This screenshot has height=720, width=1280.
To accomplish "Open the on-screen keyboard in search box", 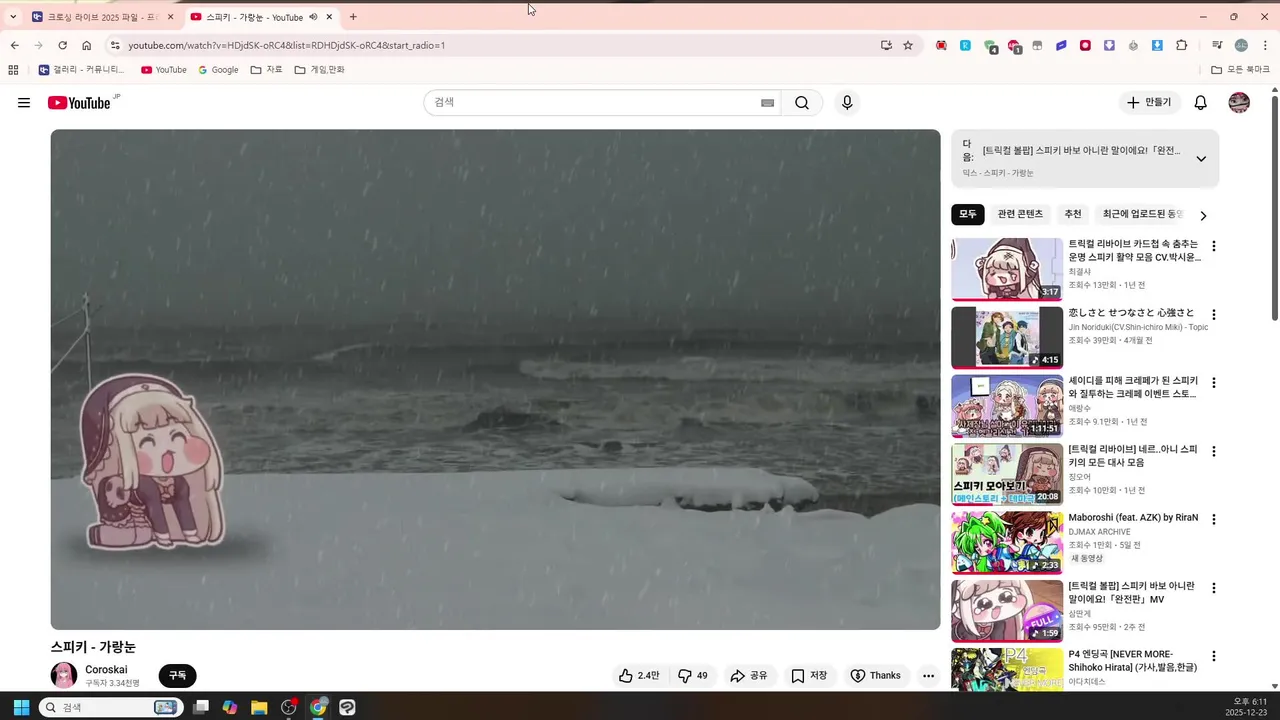I will point(767,103).
